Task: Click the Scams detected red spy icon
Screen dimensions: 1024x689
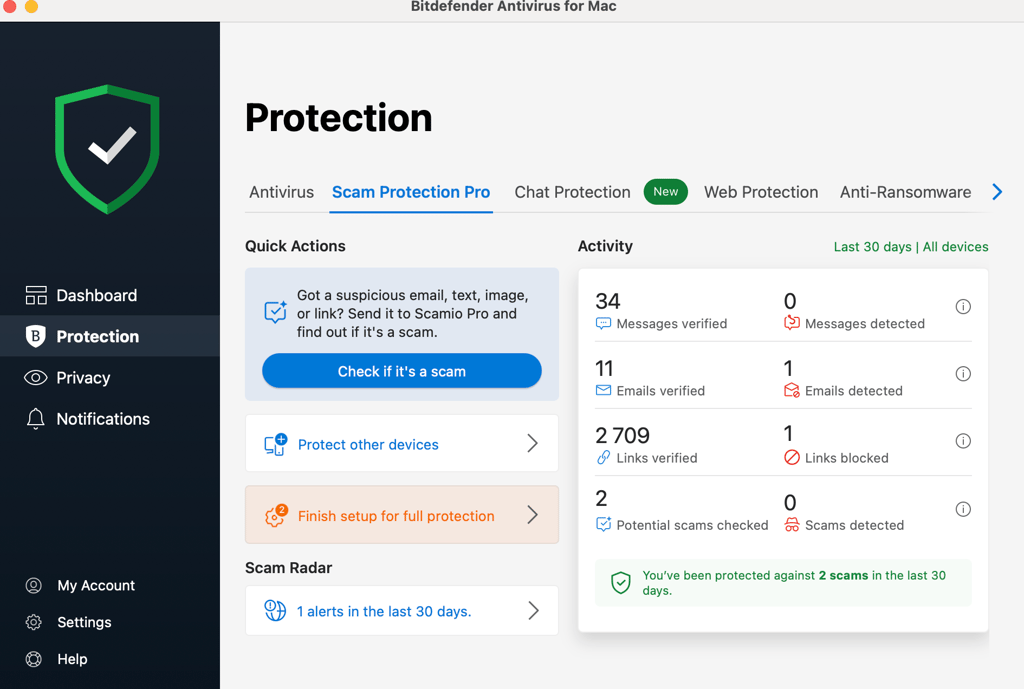Action: (792, 524)
